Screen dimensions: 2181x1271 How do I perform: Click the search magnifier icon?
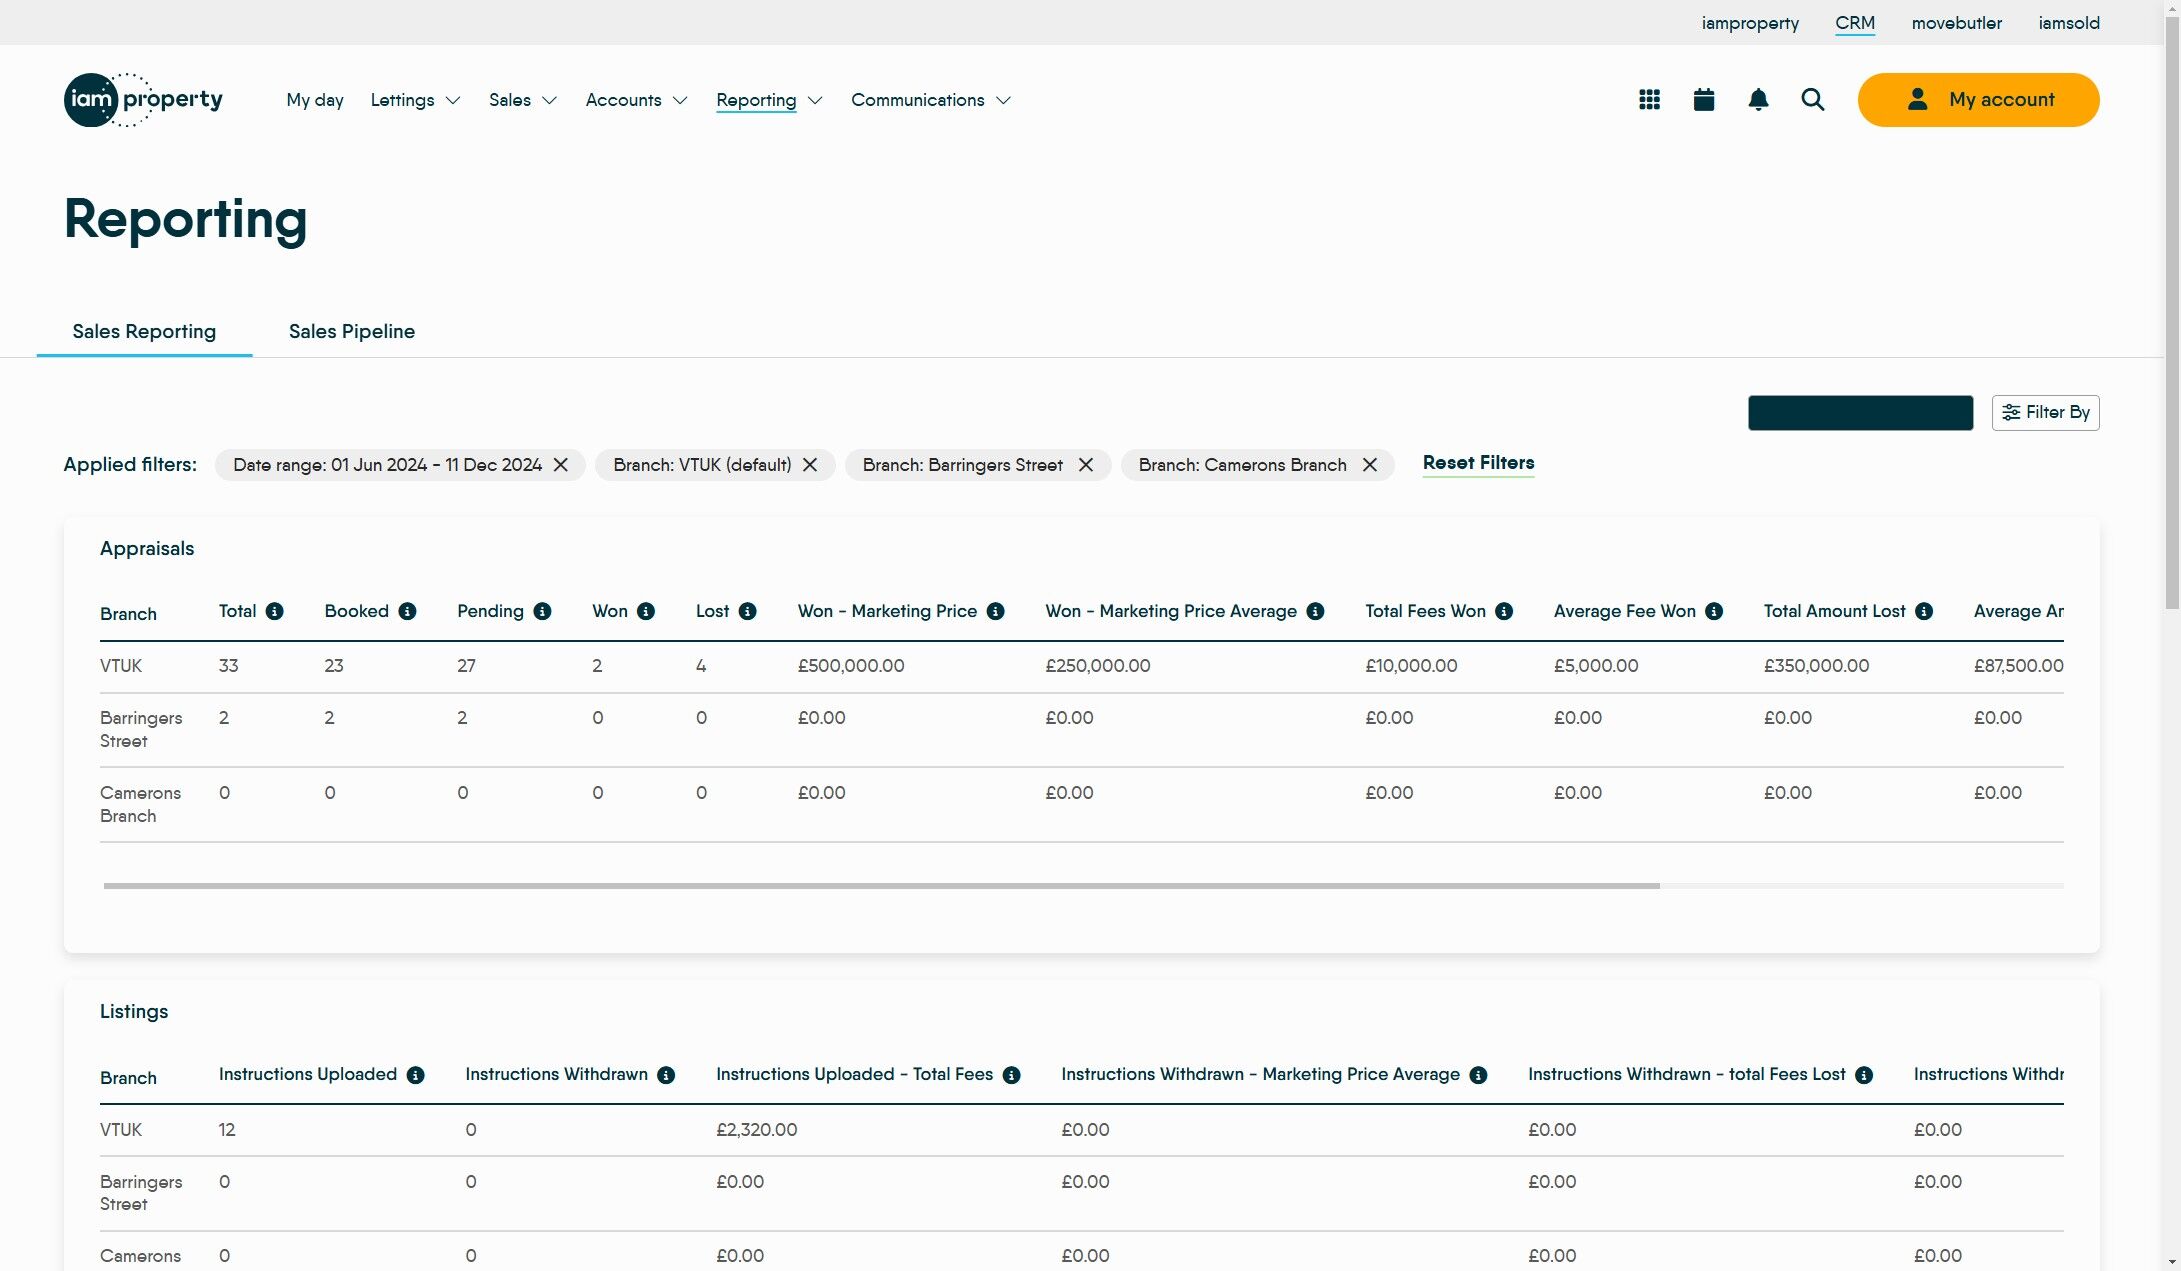[1812, 100]
